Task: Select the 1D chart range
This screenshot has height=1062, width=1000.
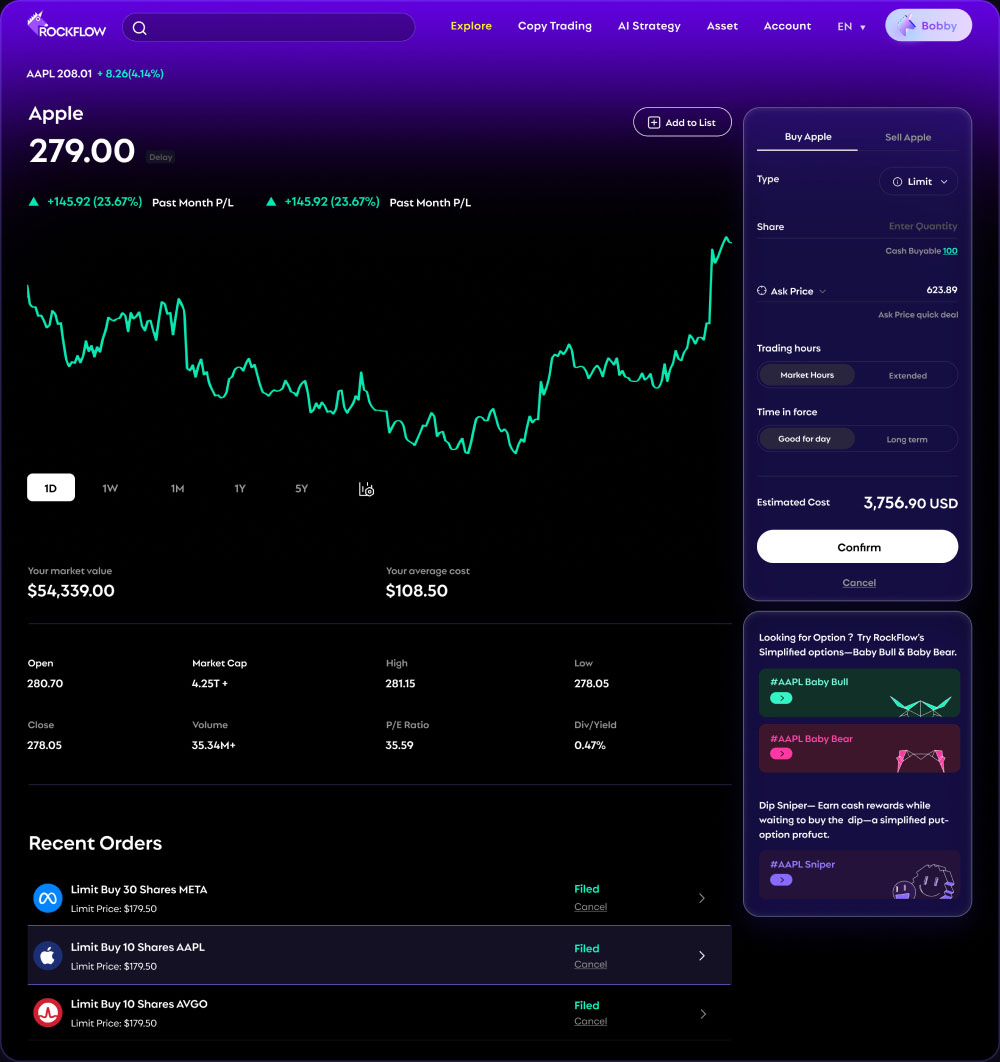Action: pyautogui.click(x=51, y=488)
